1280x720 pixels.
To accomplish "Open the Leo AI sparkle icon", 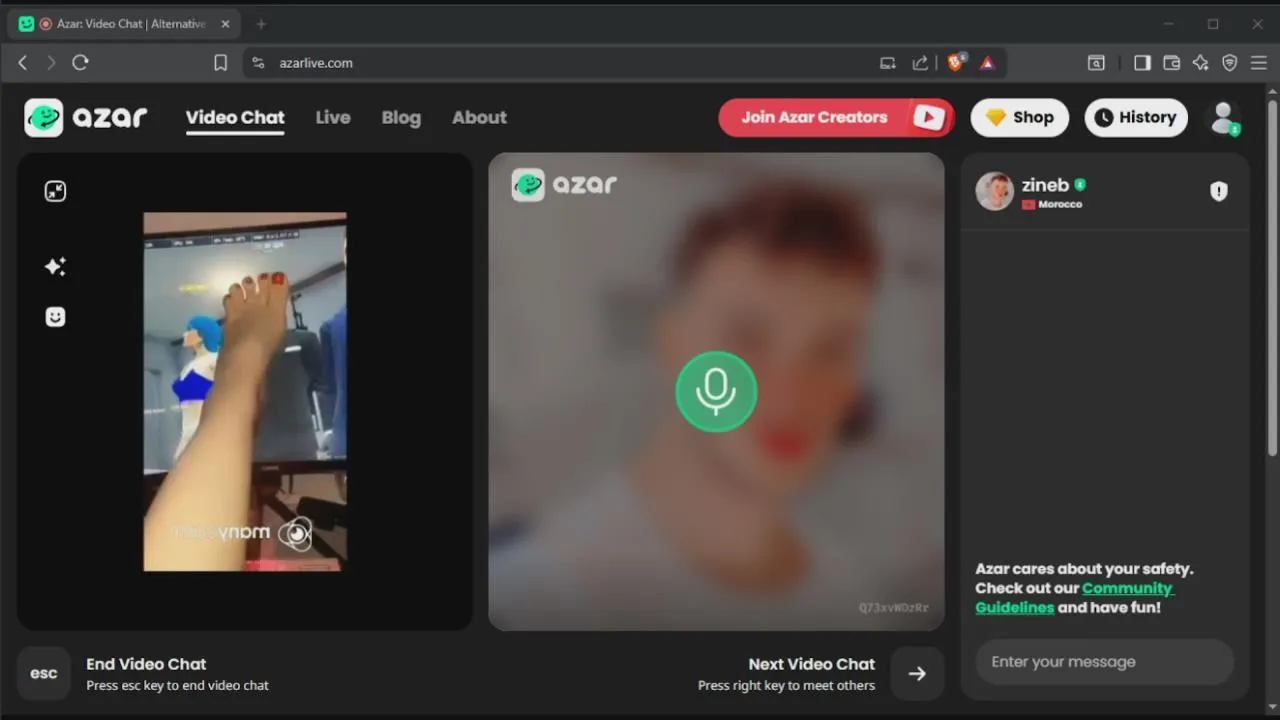I will (1201, 63).
